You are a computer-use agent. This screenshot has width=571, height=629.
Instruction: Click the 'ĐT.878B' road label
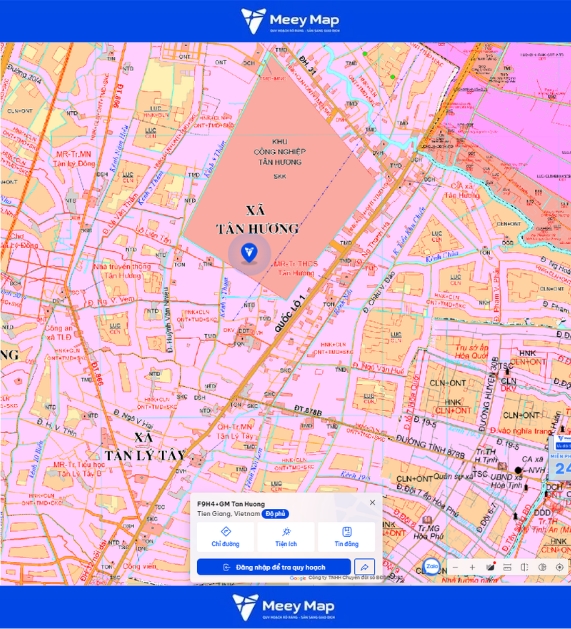point(308,410)
